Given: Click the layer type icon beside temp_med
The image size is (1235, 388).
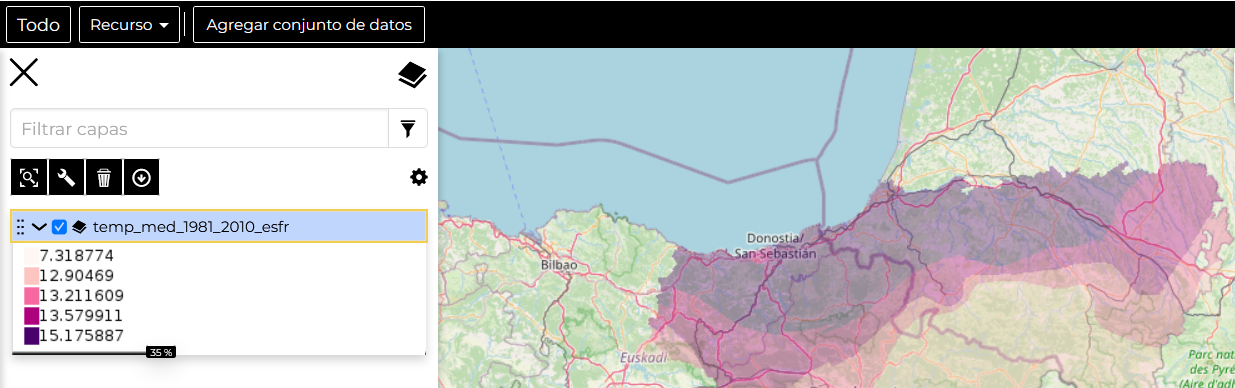Looking at the screenshot, I should tap(79, 227).
